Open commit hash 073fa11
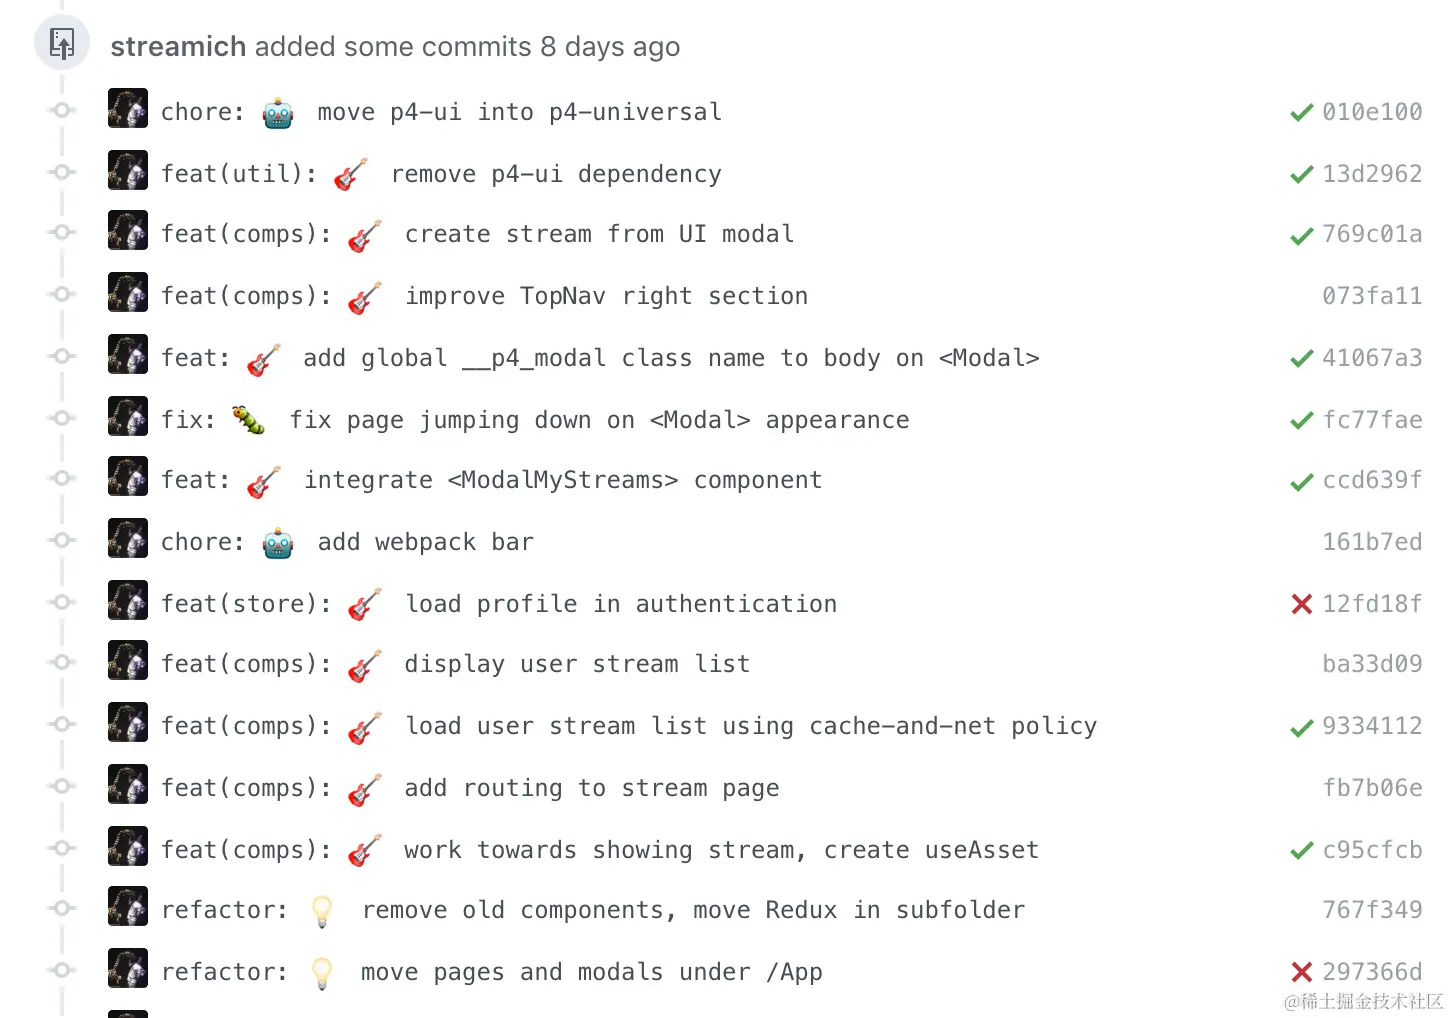This screenshot has height=1018, width=1450. (x=1371, y=296)
